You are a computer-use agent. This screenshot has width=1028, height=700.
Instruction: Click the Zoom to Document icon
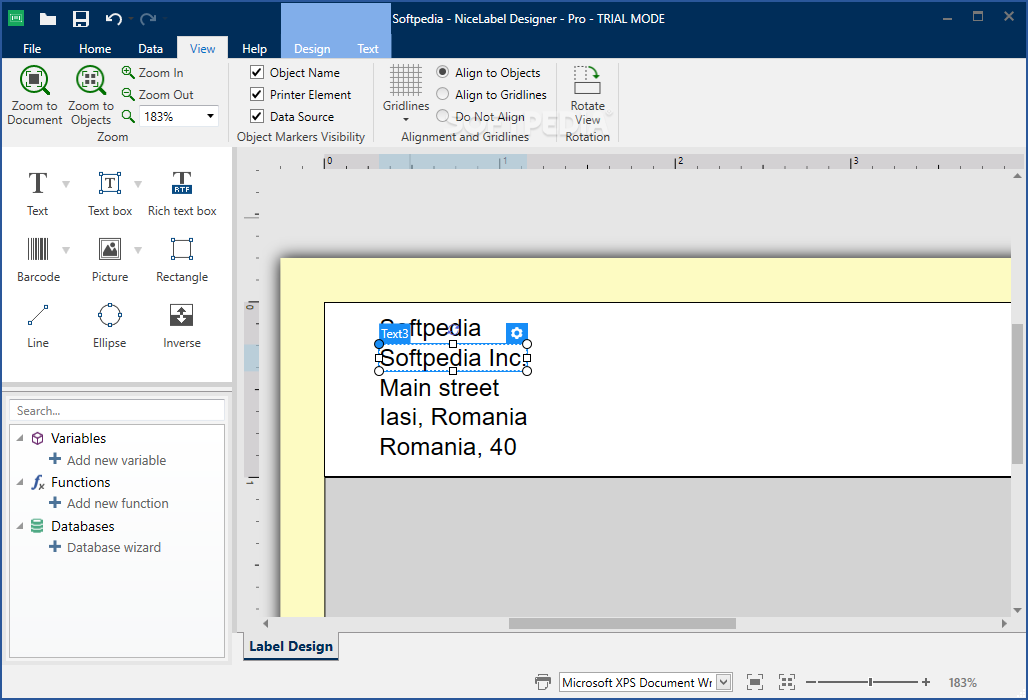point(34,81)
